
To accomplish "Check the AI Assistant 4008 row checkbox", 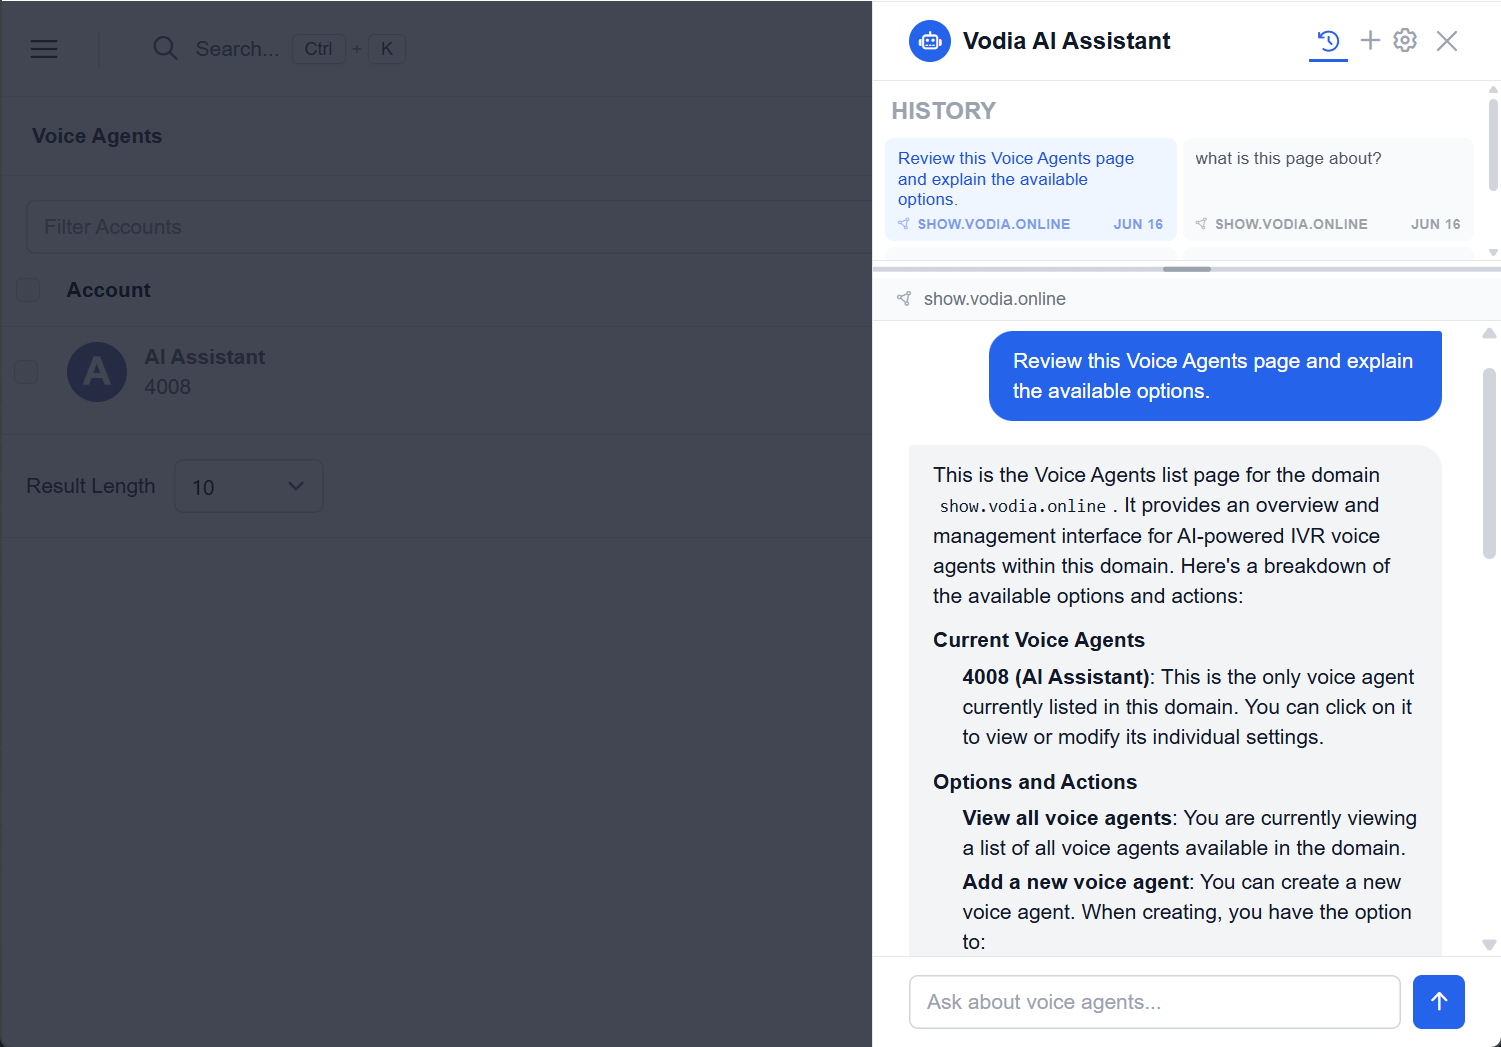I will pos(26,372).
